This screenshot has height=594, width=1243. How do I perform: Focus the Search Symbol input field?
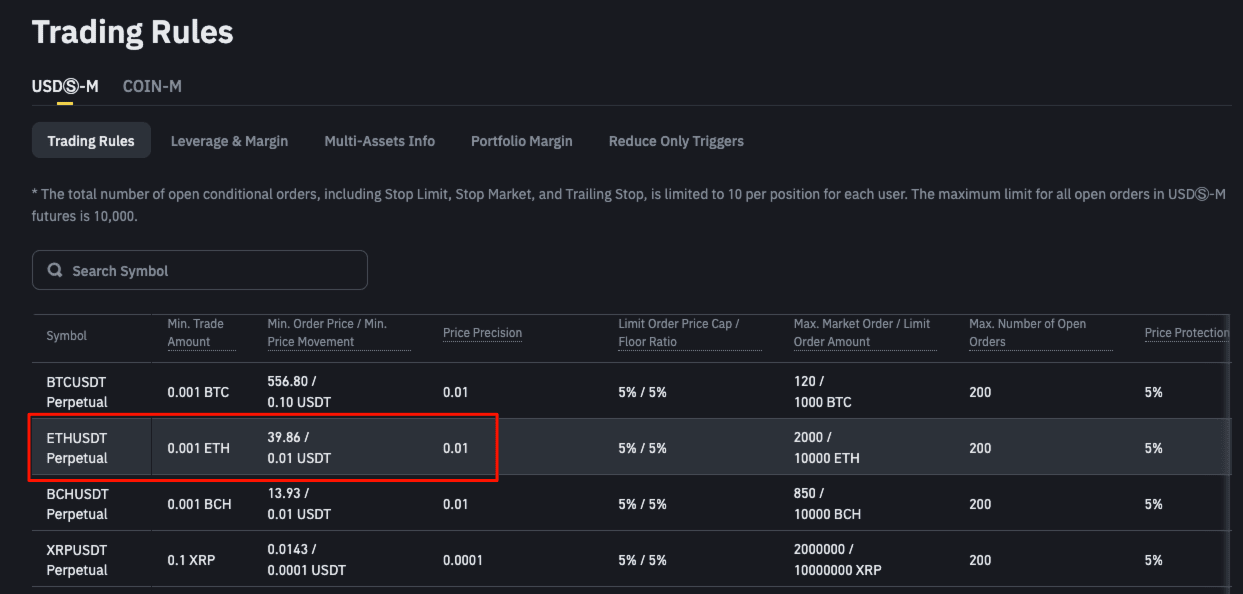(x=210, y=271)
